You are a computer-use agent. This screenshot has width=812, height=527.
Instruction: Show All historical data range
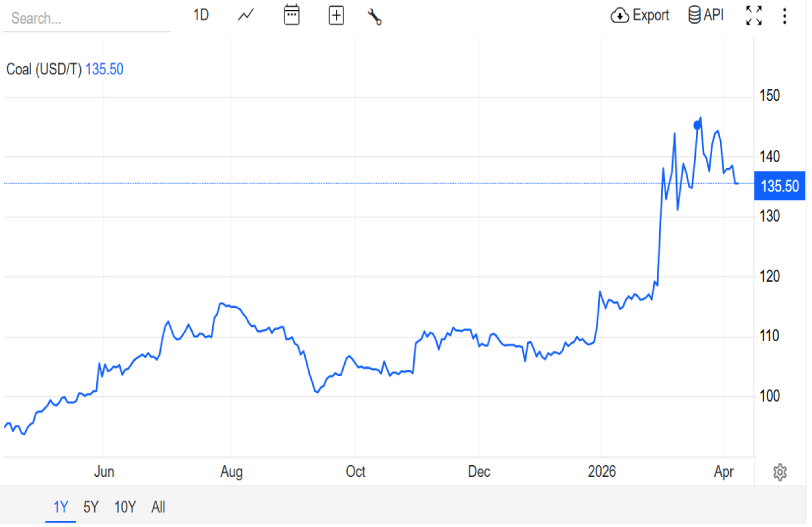click(x=158, y=507)
